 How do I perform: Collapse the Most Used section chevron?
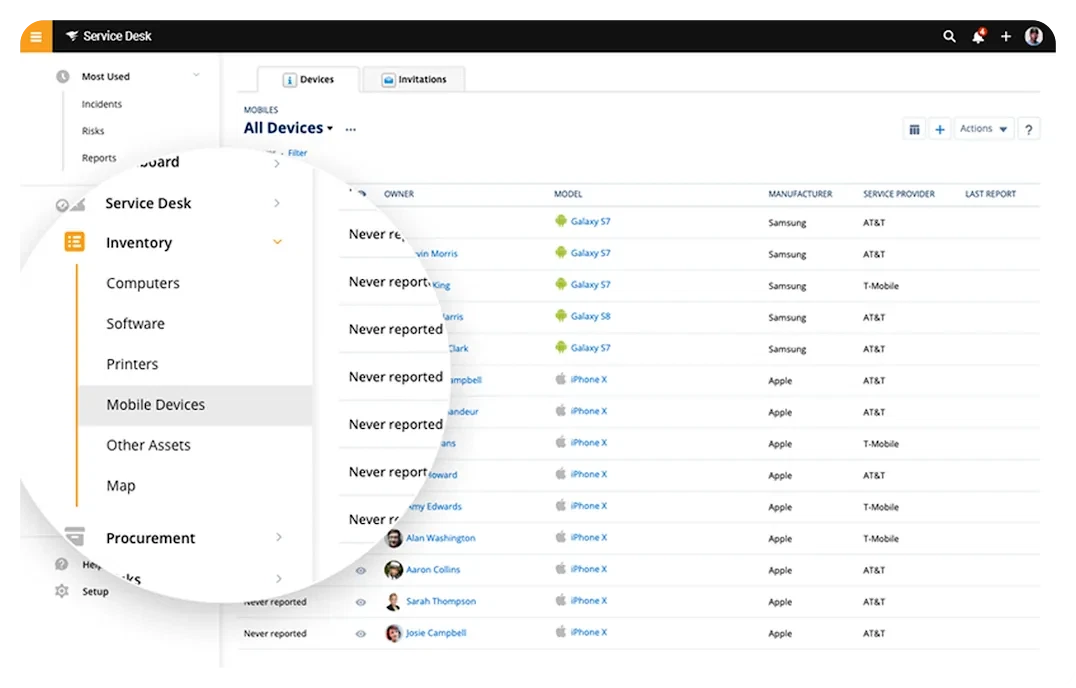(x=196, y=75)
